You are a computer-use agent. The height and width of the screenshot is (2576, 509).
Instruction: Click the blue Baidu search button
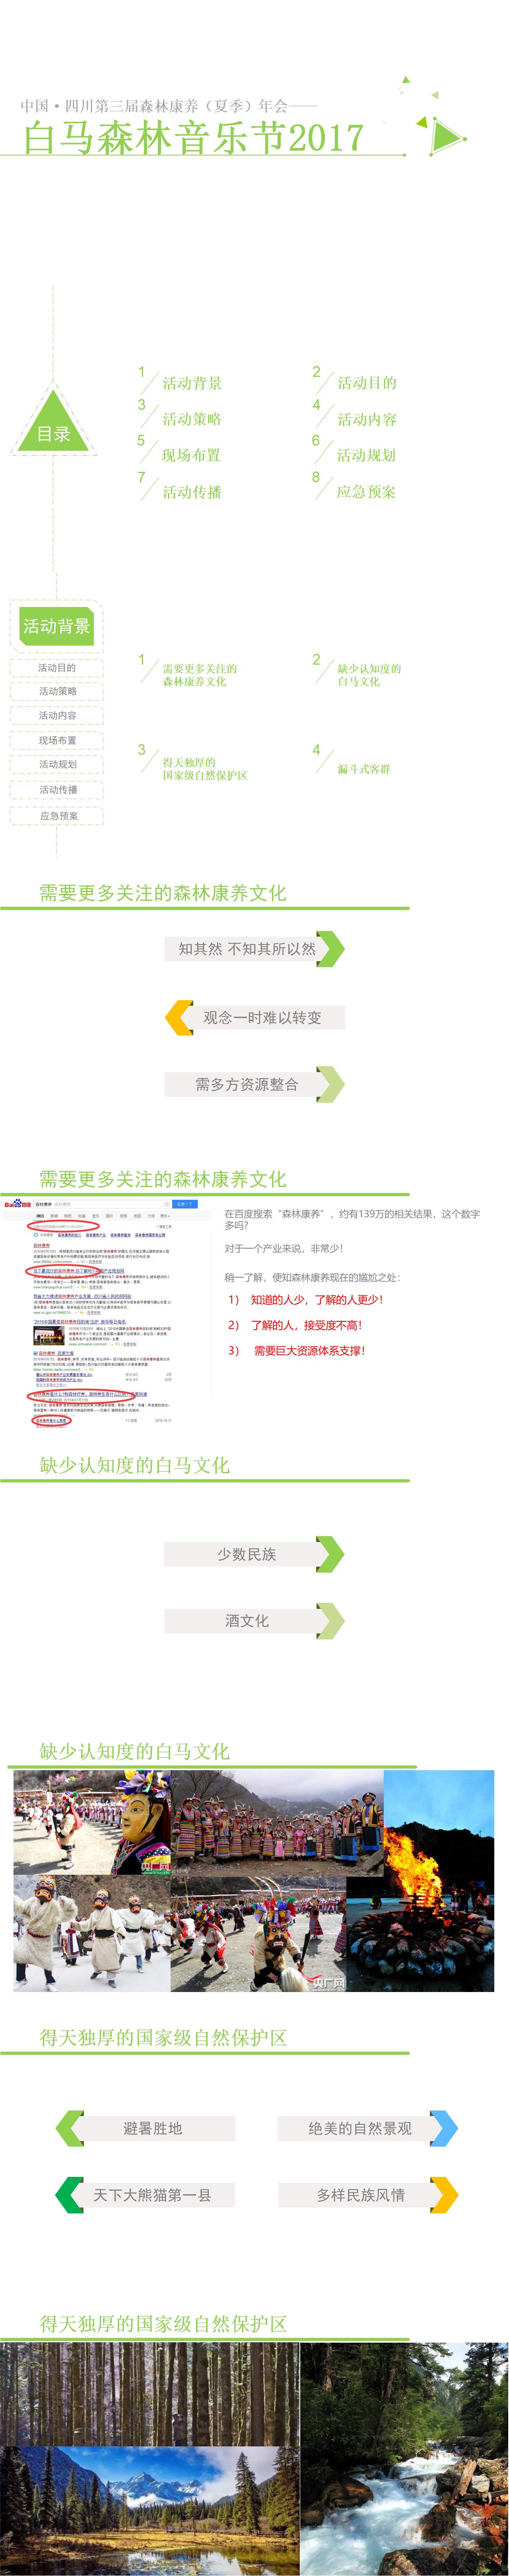tap(185, 1204)
